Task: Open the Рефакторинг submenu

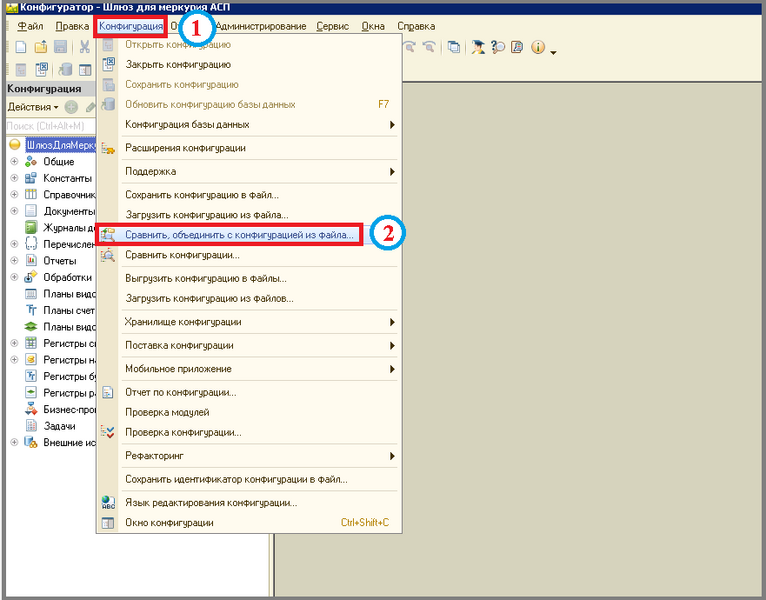Action: tap(249, 456)
